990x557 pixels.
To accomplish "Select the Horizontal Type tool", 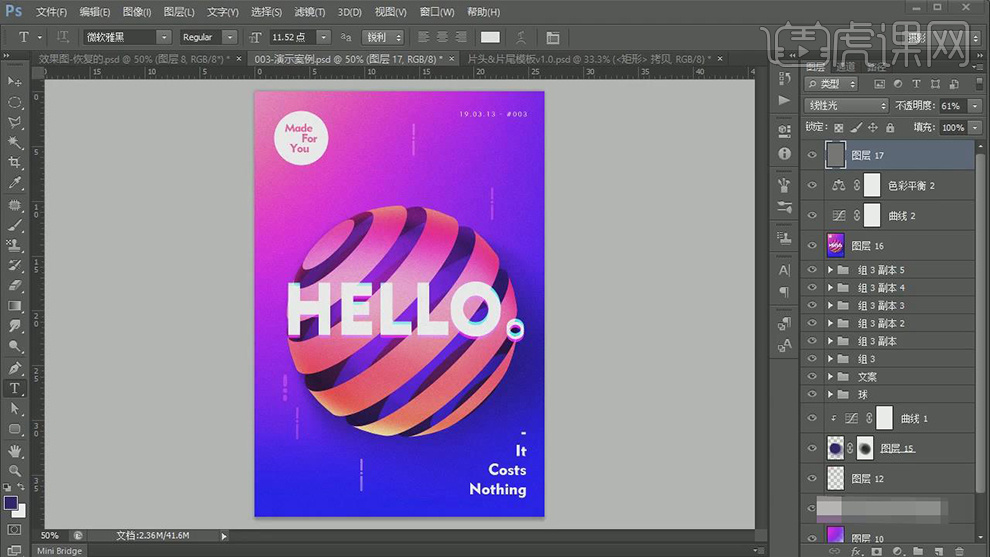I will (14, 388).
